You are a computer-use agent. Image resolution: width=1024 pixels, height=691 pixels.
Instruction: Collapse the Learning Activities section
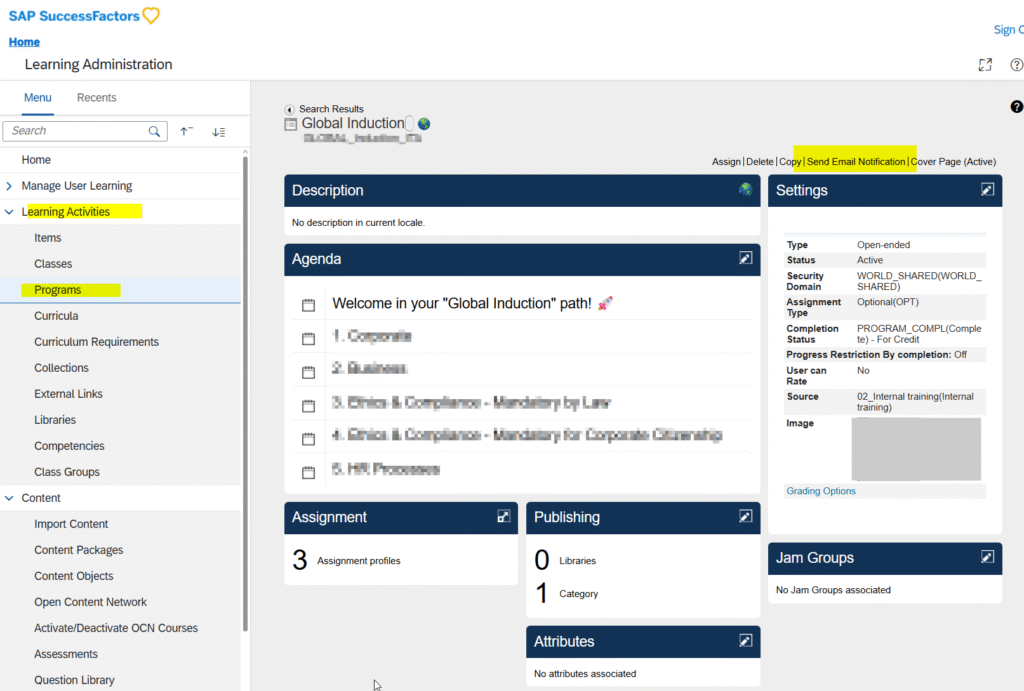pyautogui.click(x=10, y=212)
